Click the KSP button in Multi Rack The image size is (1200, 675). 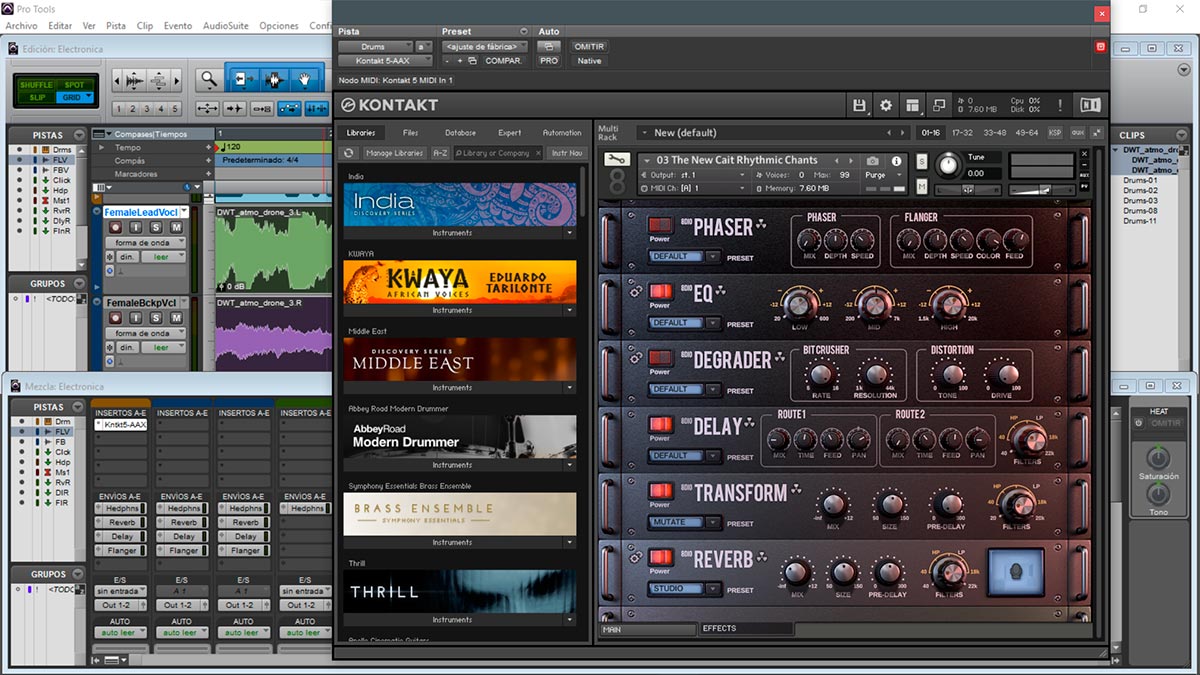pyautogui.click(x=1055, y=132)
